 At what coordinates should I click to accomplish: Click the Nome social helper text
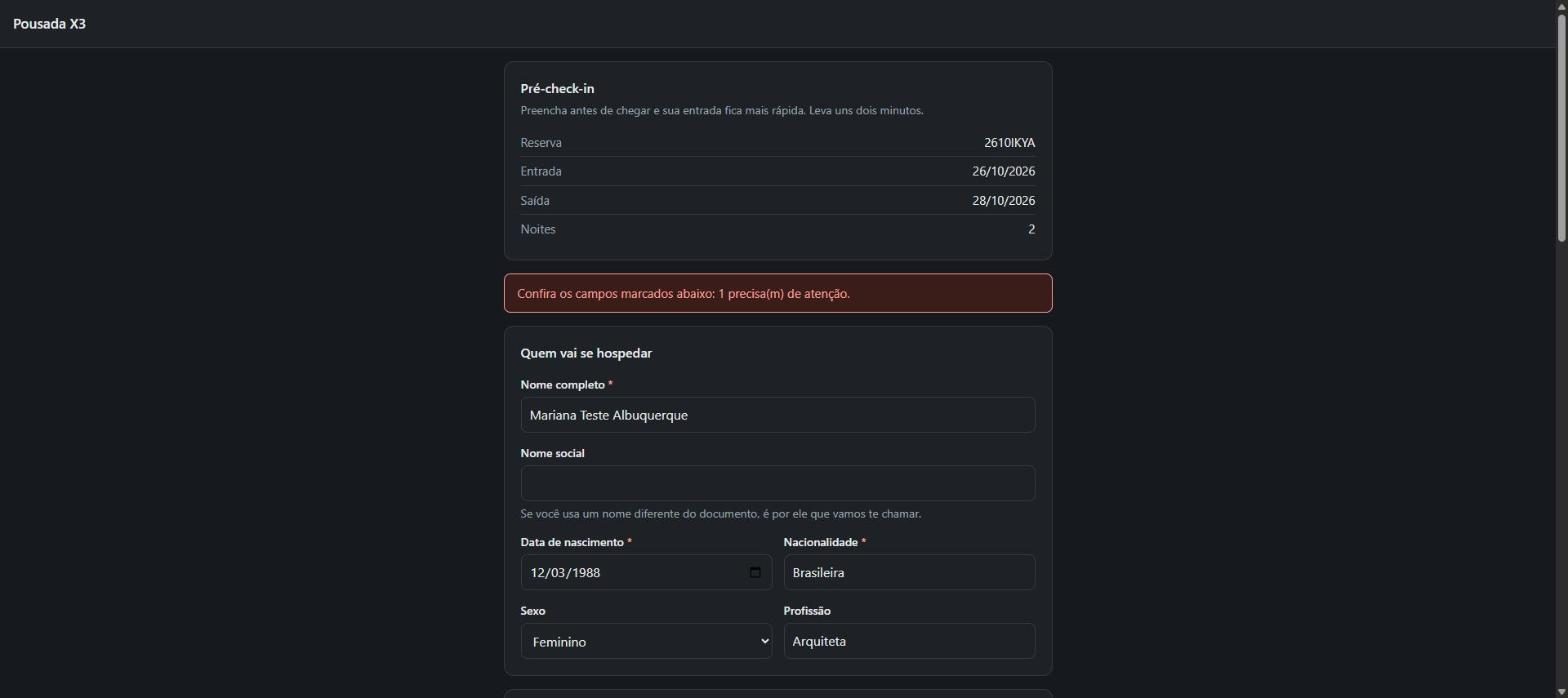pos(721,514)
